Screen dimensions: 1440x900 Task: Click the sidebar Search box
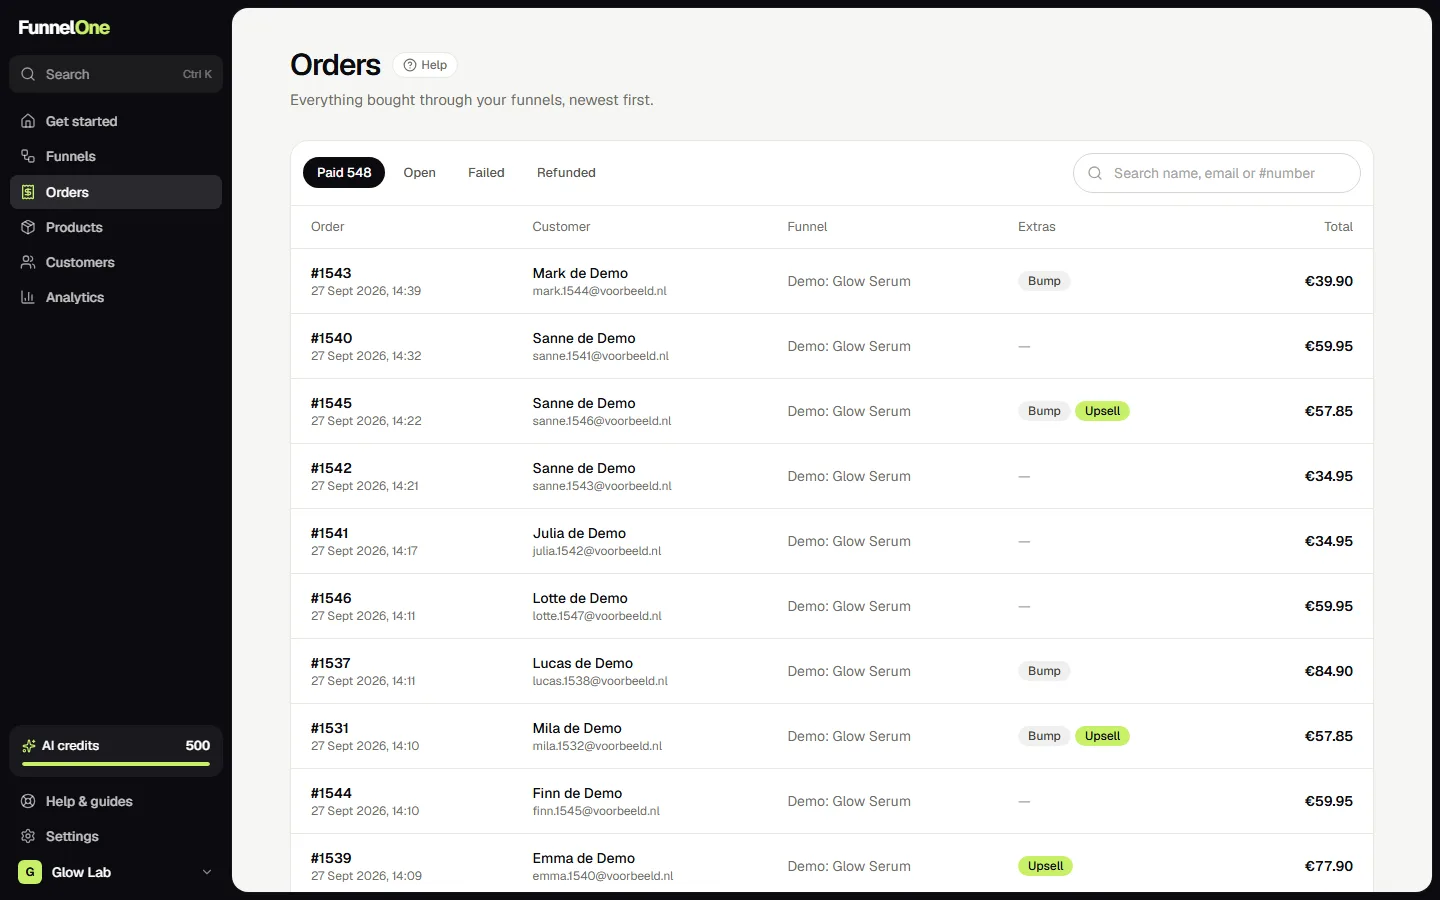point(116,74)
